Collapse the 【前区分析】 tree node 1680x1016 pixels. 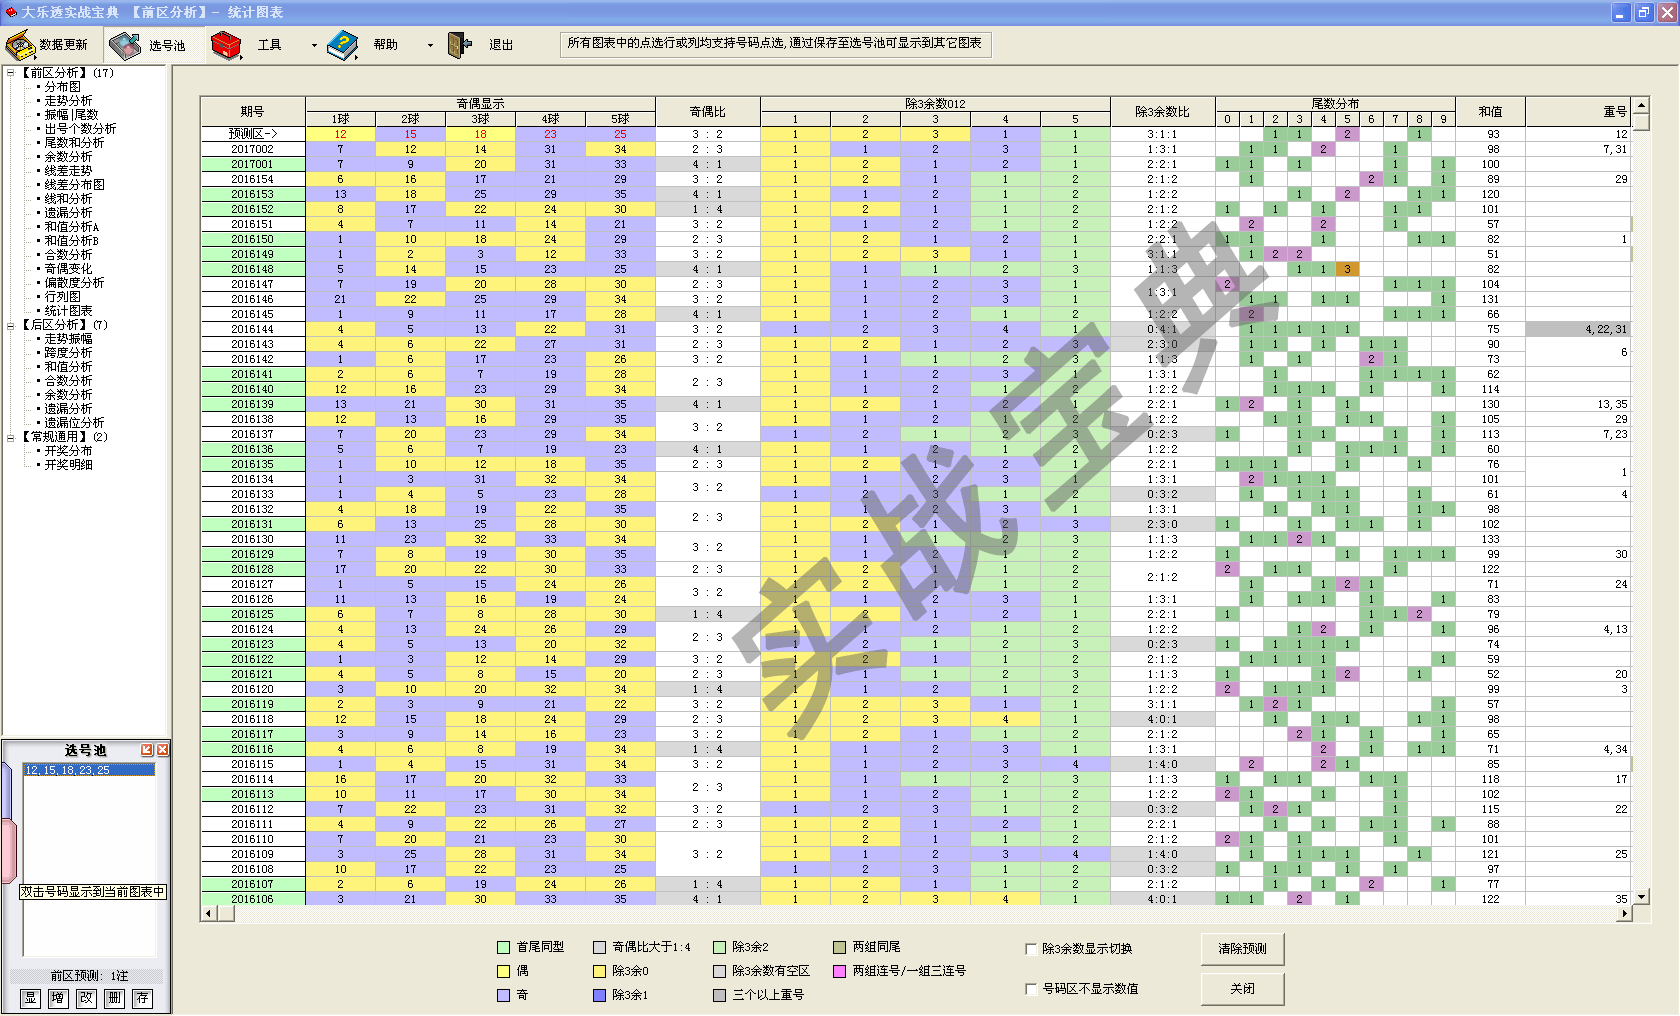[x=11, y=73]
